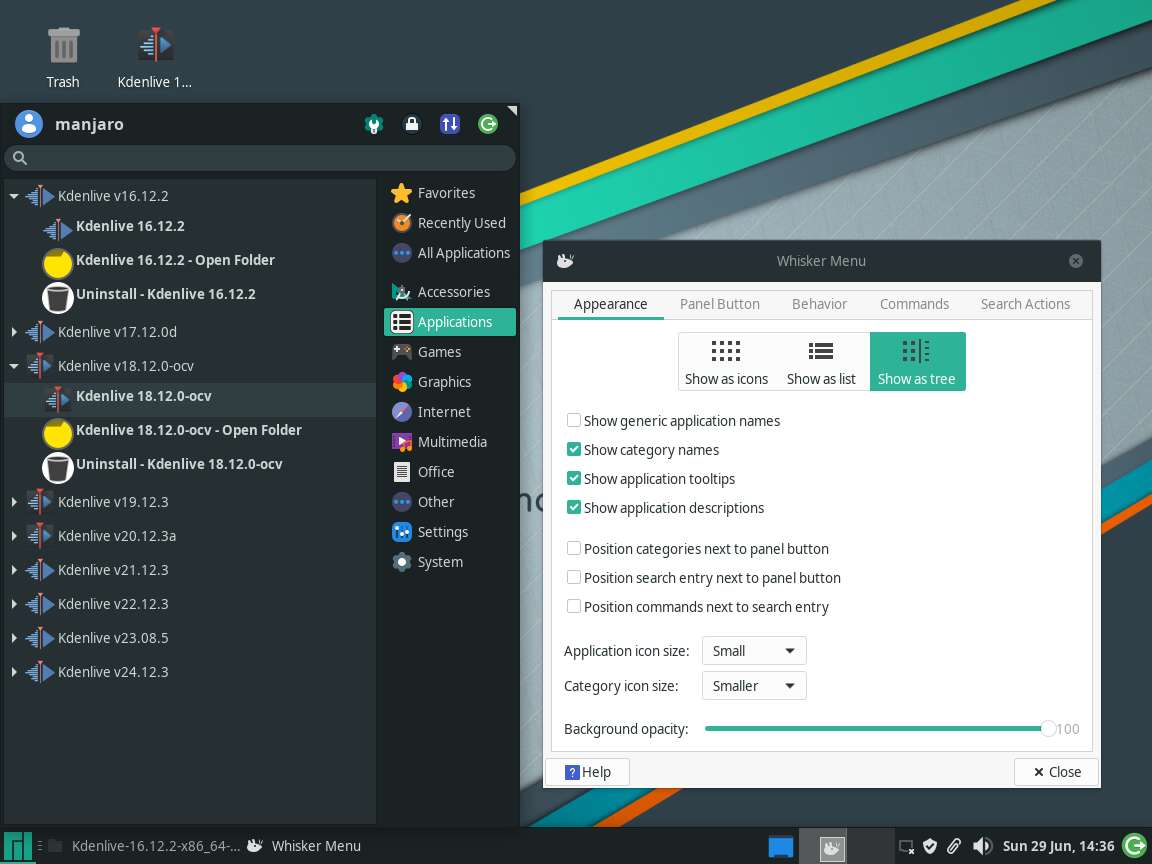Image resolution: width=1152 pixels, height=864 pixels.
Task: Click the log out icon in menu header
Action: (x=488, y=124)
